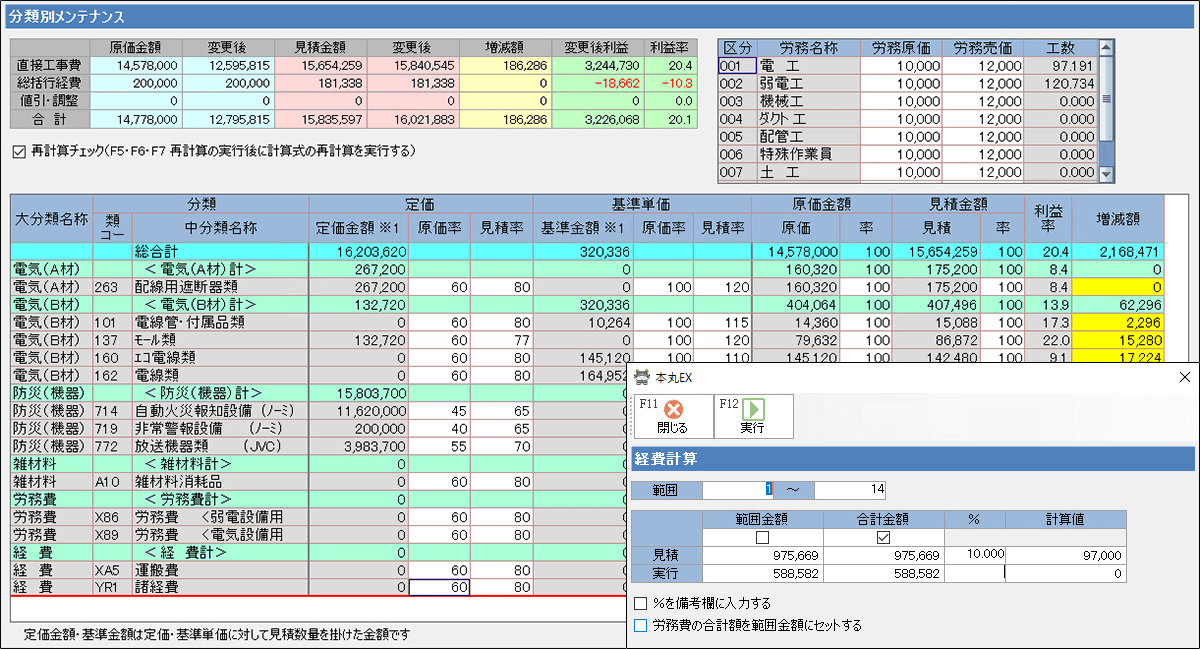1200x649 pixels.
Task: Select row X89 労務費＜電気設備用
Action: (320, 534)
